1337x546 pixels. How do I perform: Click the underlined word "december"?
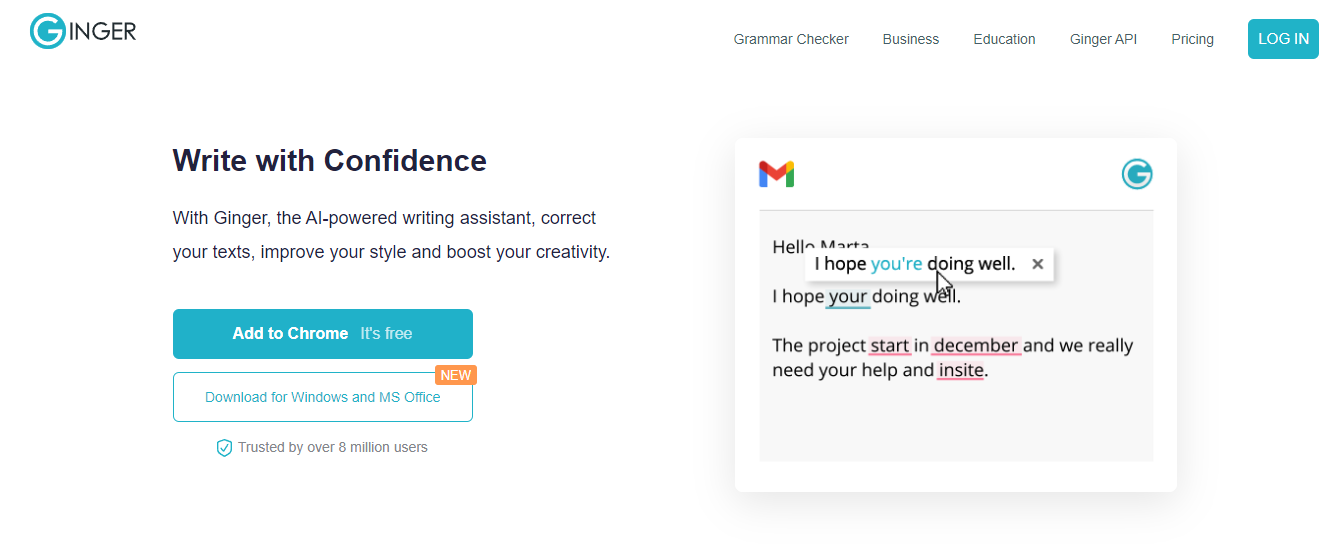976,346
